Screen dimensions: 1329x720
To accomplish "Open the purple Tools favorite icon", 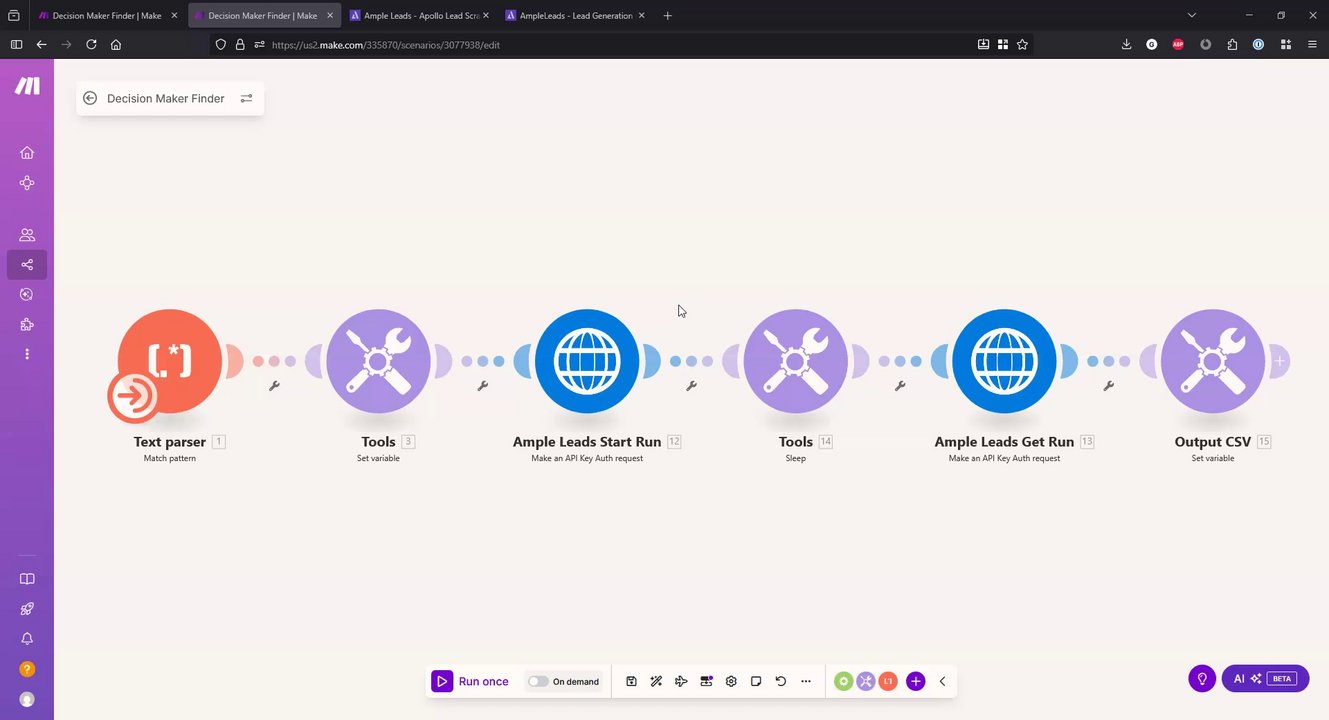I will 866,681.
